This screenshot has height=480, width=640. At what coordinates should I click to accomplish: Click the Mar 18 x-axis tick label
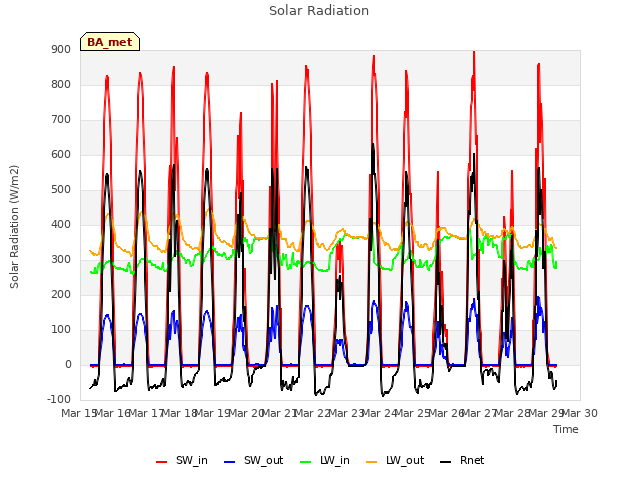click(x=180, y=413)
